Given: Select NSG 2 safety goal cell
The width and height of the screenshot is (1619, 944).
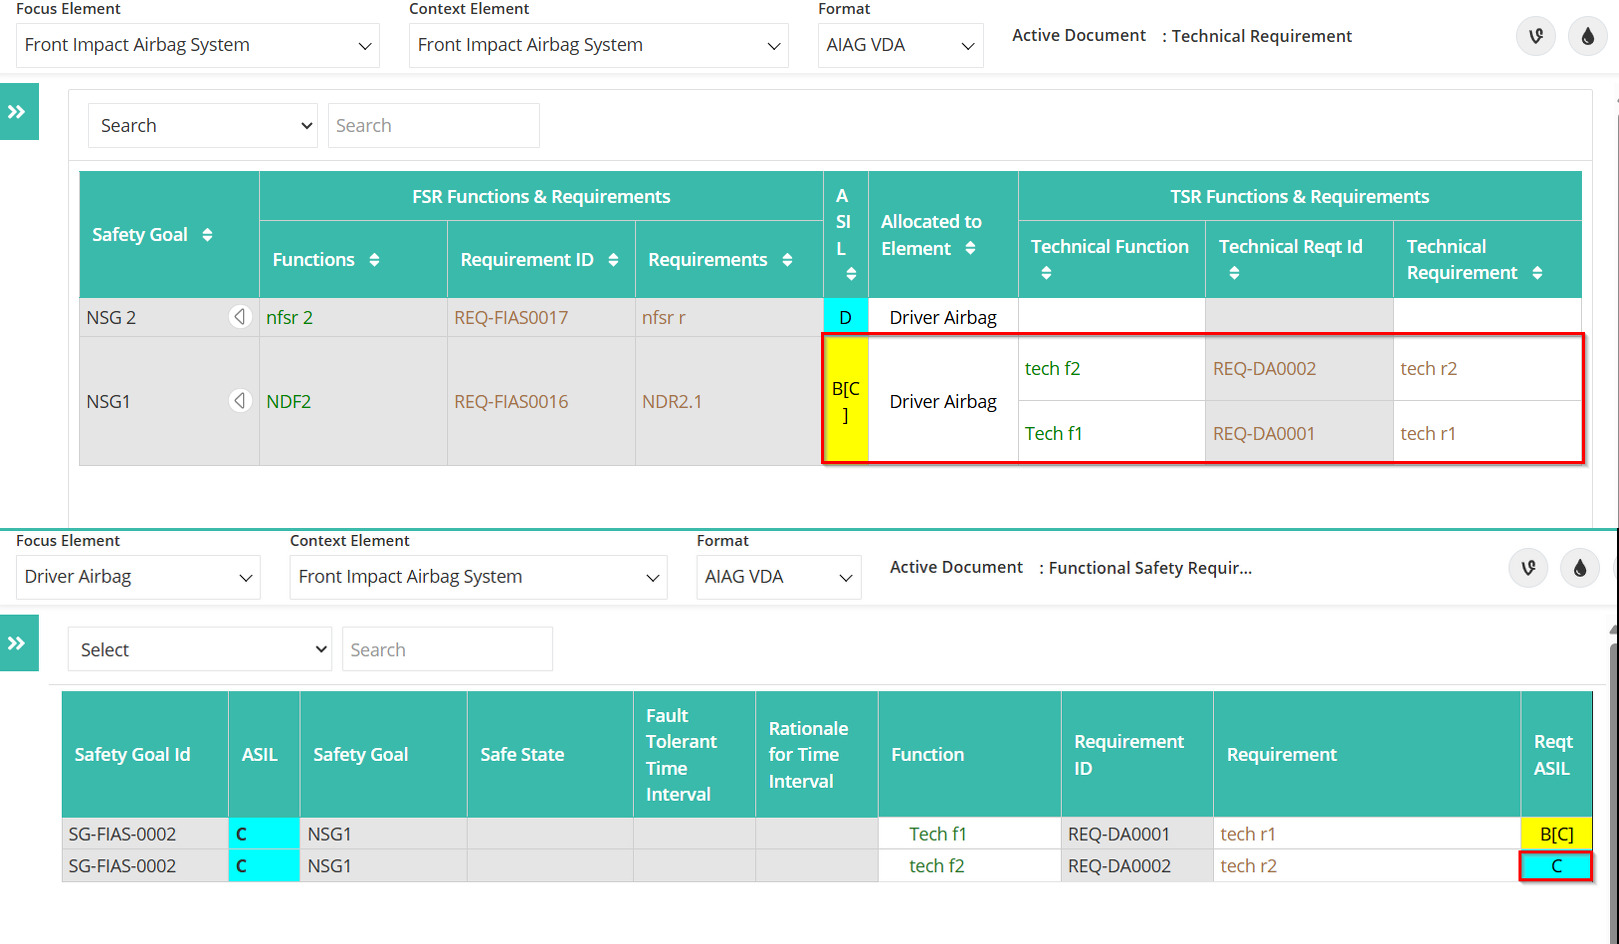Looking at the screenshot, I should 170,317.
